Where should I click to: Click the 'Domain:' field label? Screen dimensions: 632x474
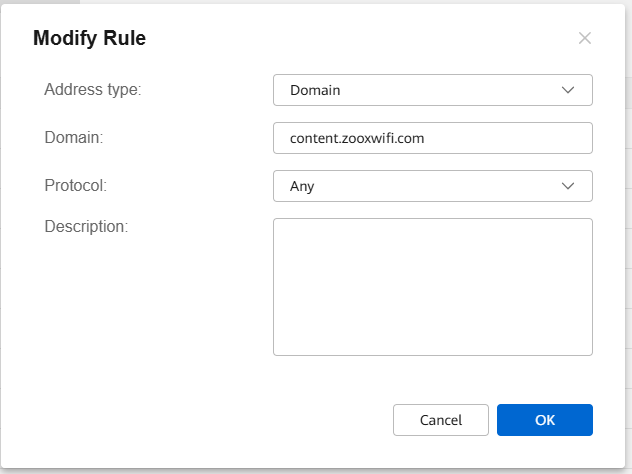pyautogui.click(x=74, y=137)
